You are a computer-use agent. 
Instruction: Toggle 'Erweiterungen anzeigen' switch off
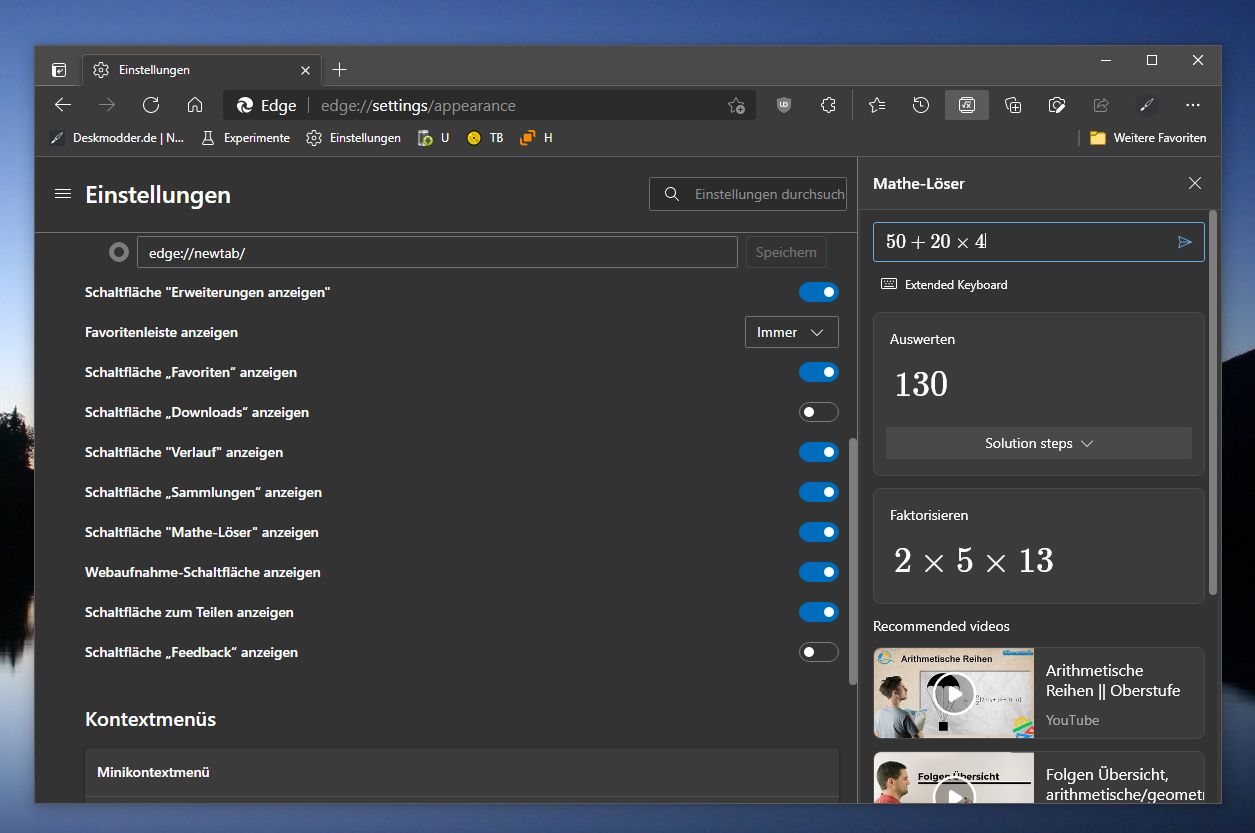(x=818, y=292)
